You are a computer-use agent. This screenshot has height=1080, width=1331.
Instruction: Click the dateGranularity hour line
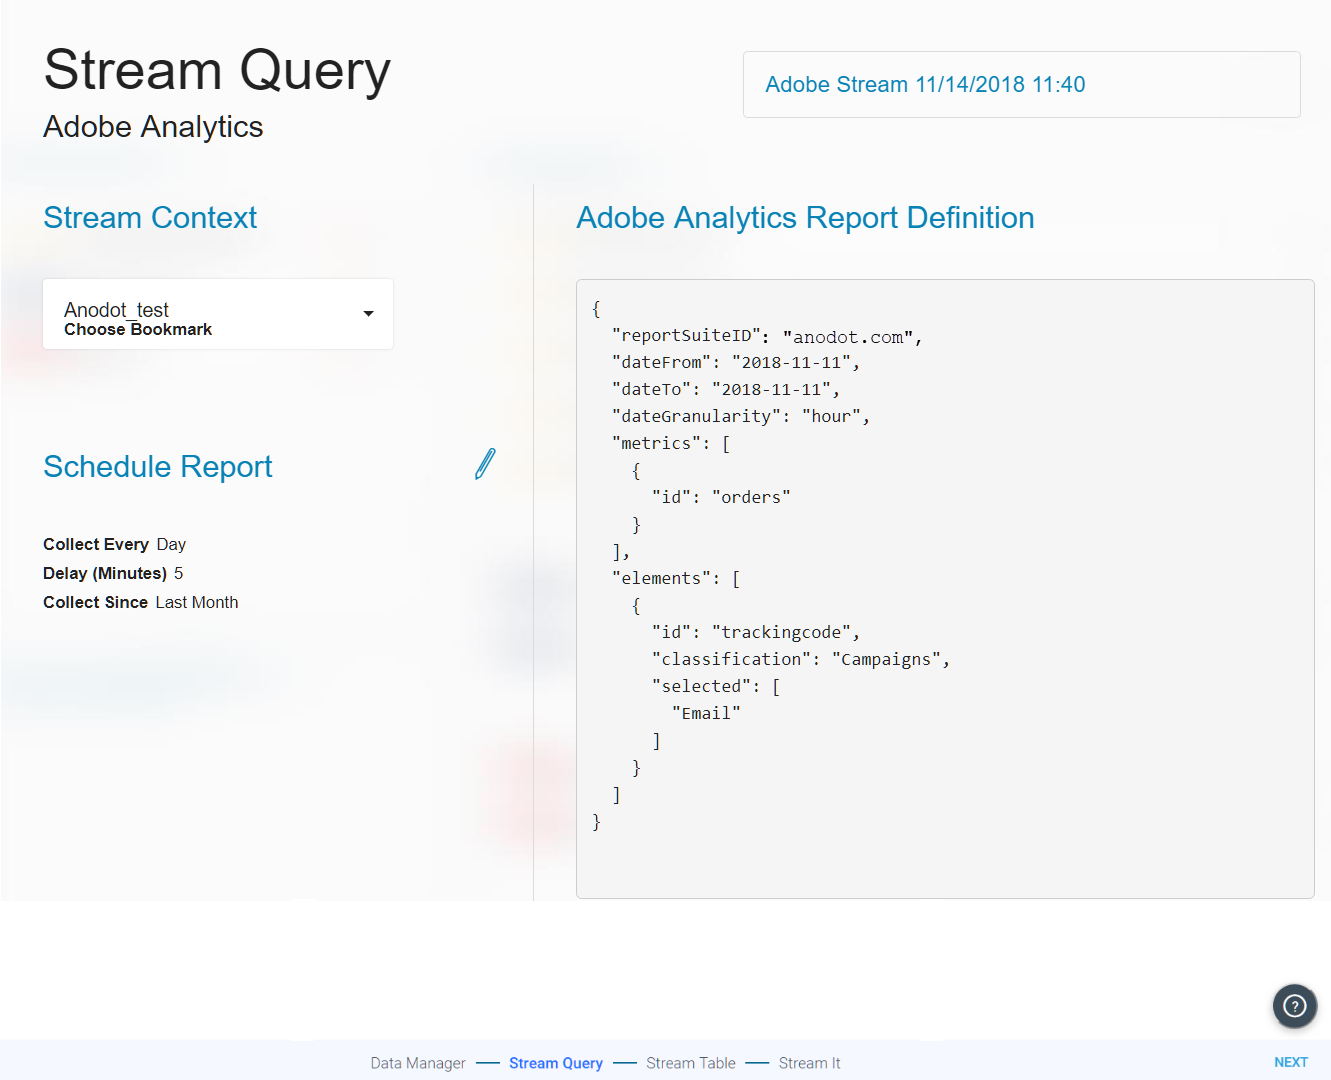[741, 417]
